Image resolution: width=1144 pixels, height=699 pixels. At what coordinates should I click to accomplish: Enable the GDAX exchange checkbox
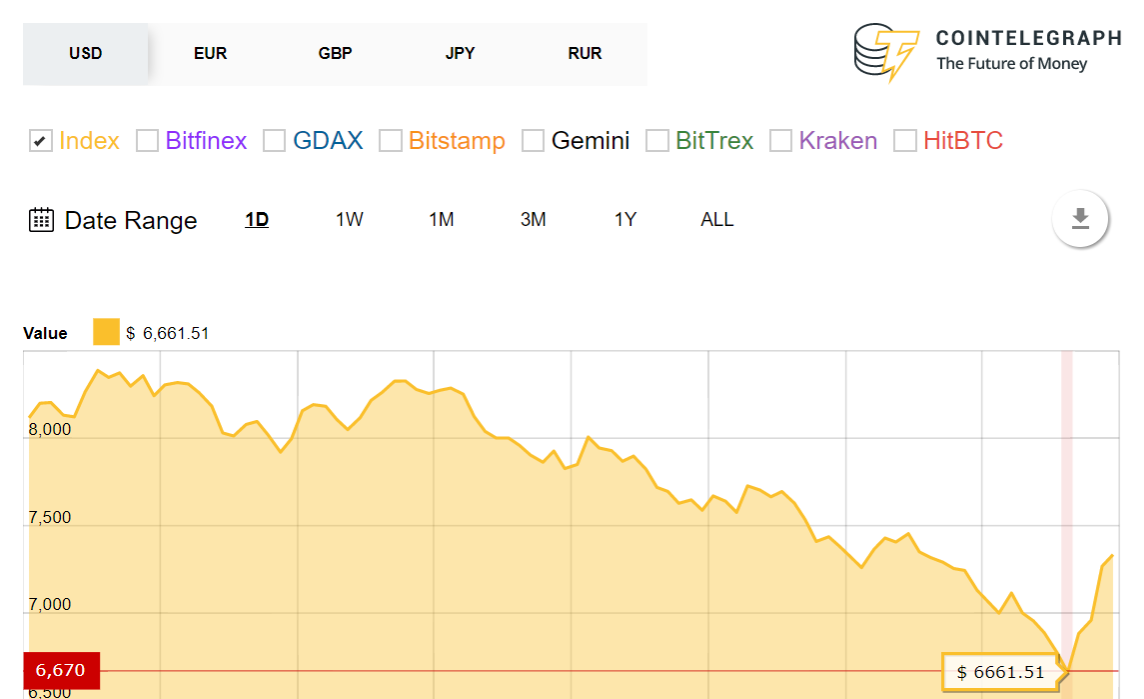[x=274, y=141]
